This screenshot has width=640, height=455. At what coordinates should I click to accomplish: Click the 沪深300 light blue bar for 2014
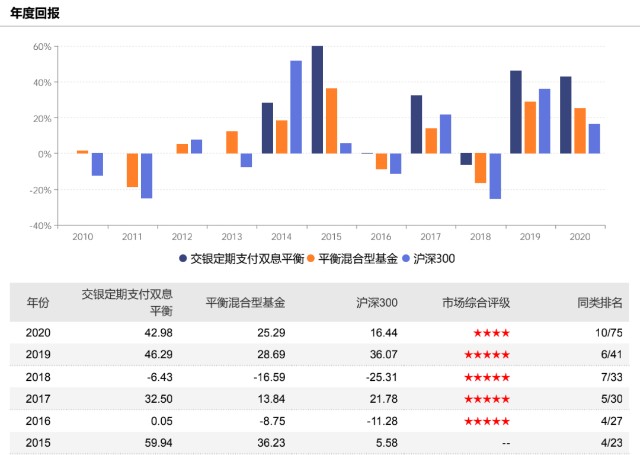pyautogui.click(x=296, y=107)
